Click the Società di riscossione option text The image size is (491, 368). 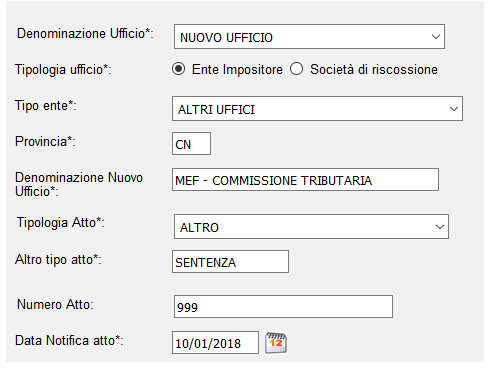coord(374,69)
